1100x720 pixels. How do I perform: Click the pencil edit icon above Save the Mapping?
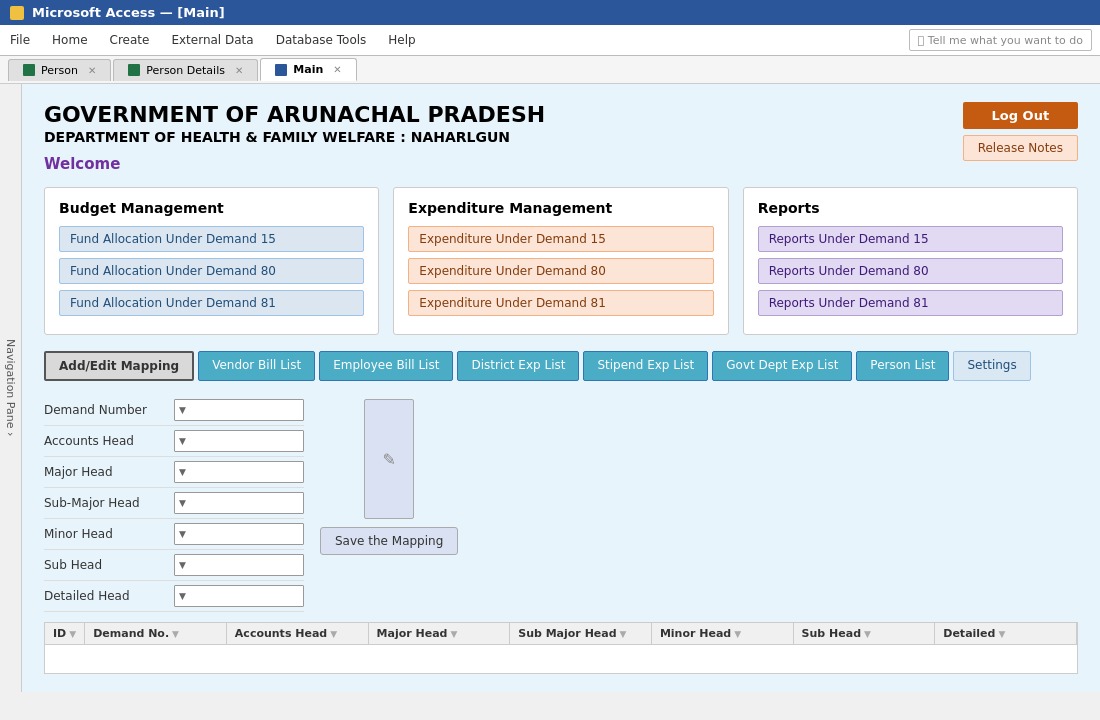point(389,458)
